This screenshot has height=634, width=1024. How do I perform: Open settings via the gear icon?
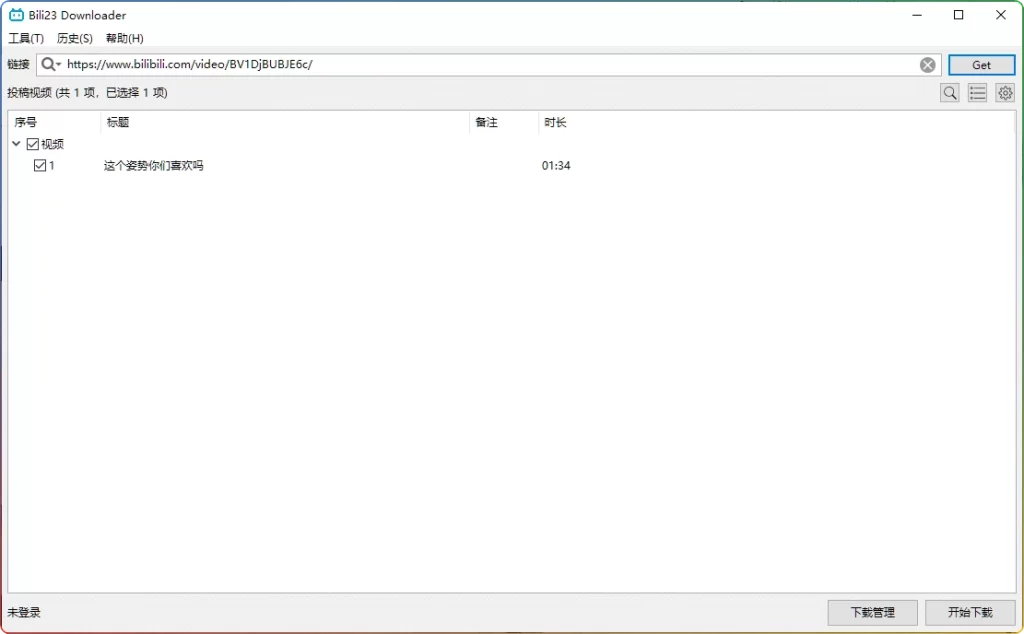[x=1005, y=92]
